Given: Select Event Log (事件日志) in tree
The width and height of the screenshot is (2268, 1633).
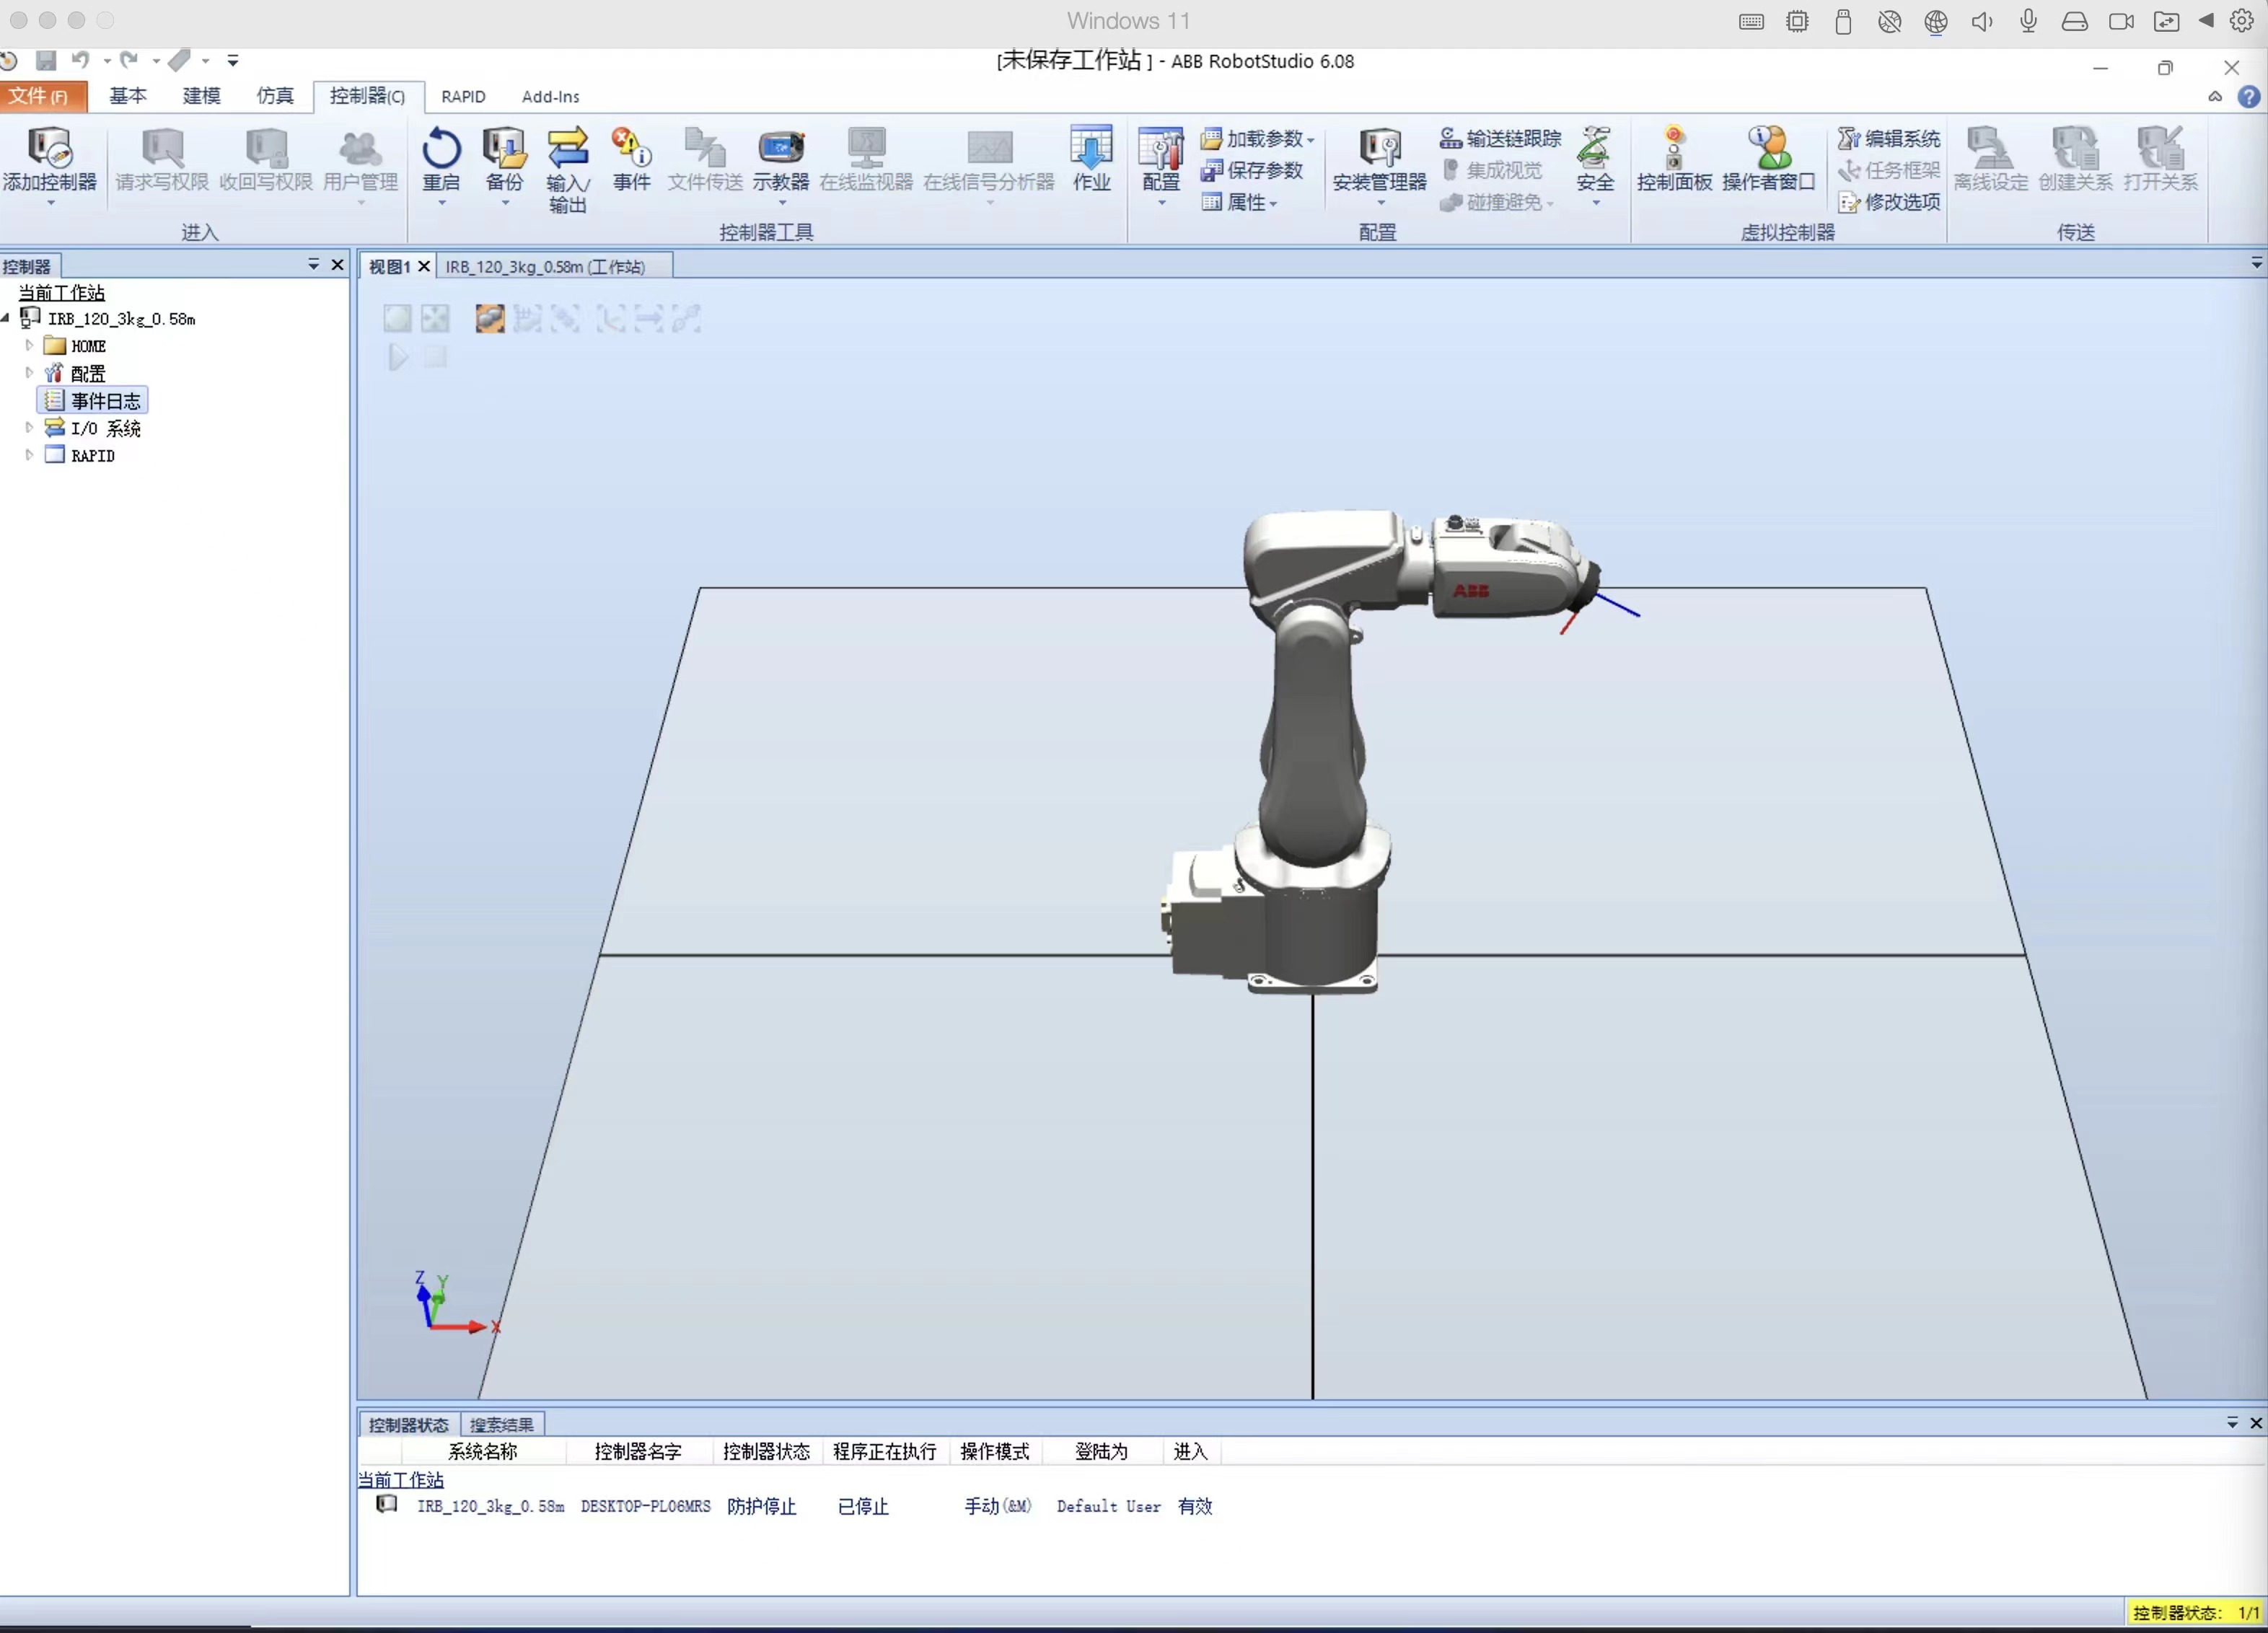Looking at the screenshot, I should tap(93, 400).
